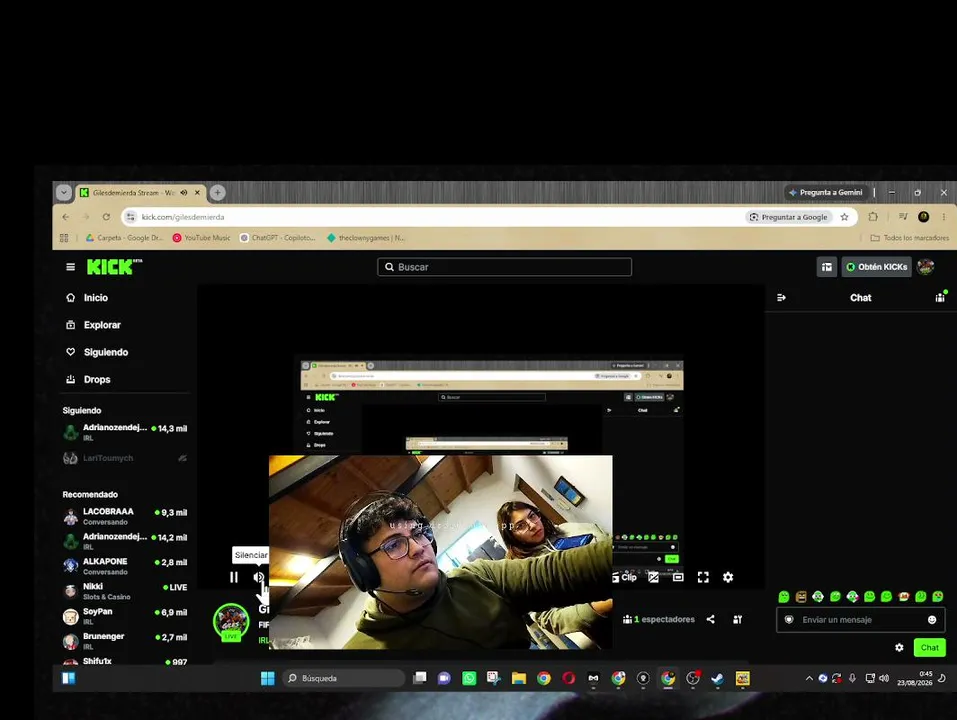Mute the tab using its speaker icon

click(x=184, y=193)
